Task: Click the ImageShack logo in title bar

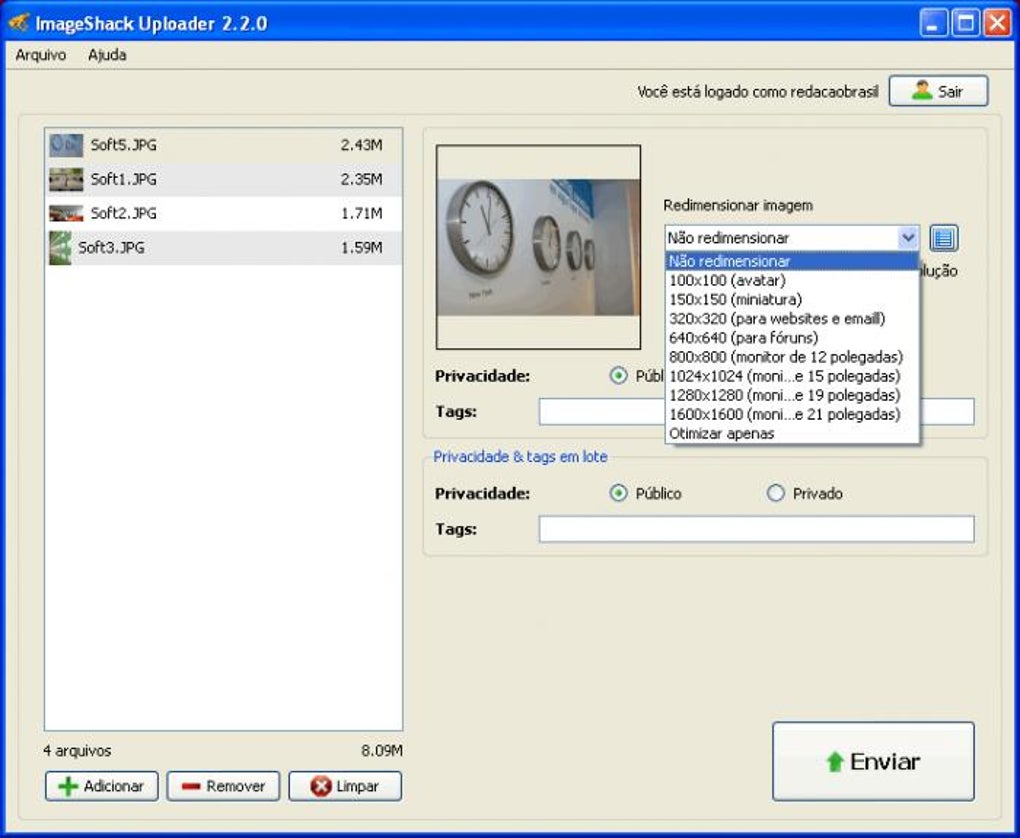Action: tap(18, 23)
